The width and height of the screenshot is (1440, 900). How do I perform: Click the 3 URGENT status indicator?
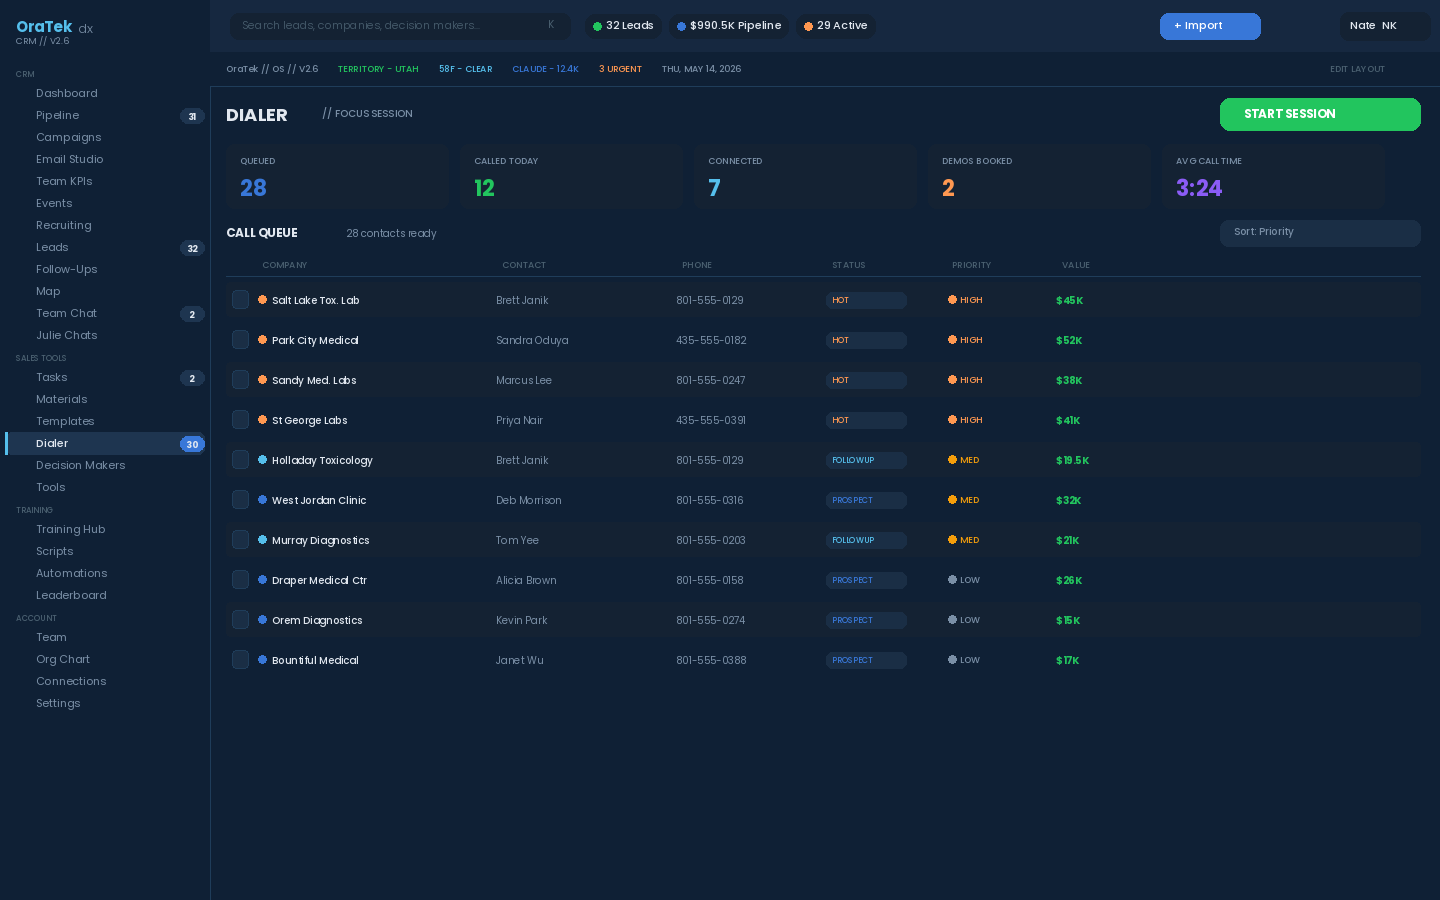point(620,69)
